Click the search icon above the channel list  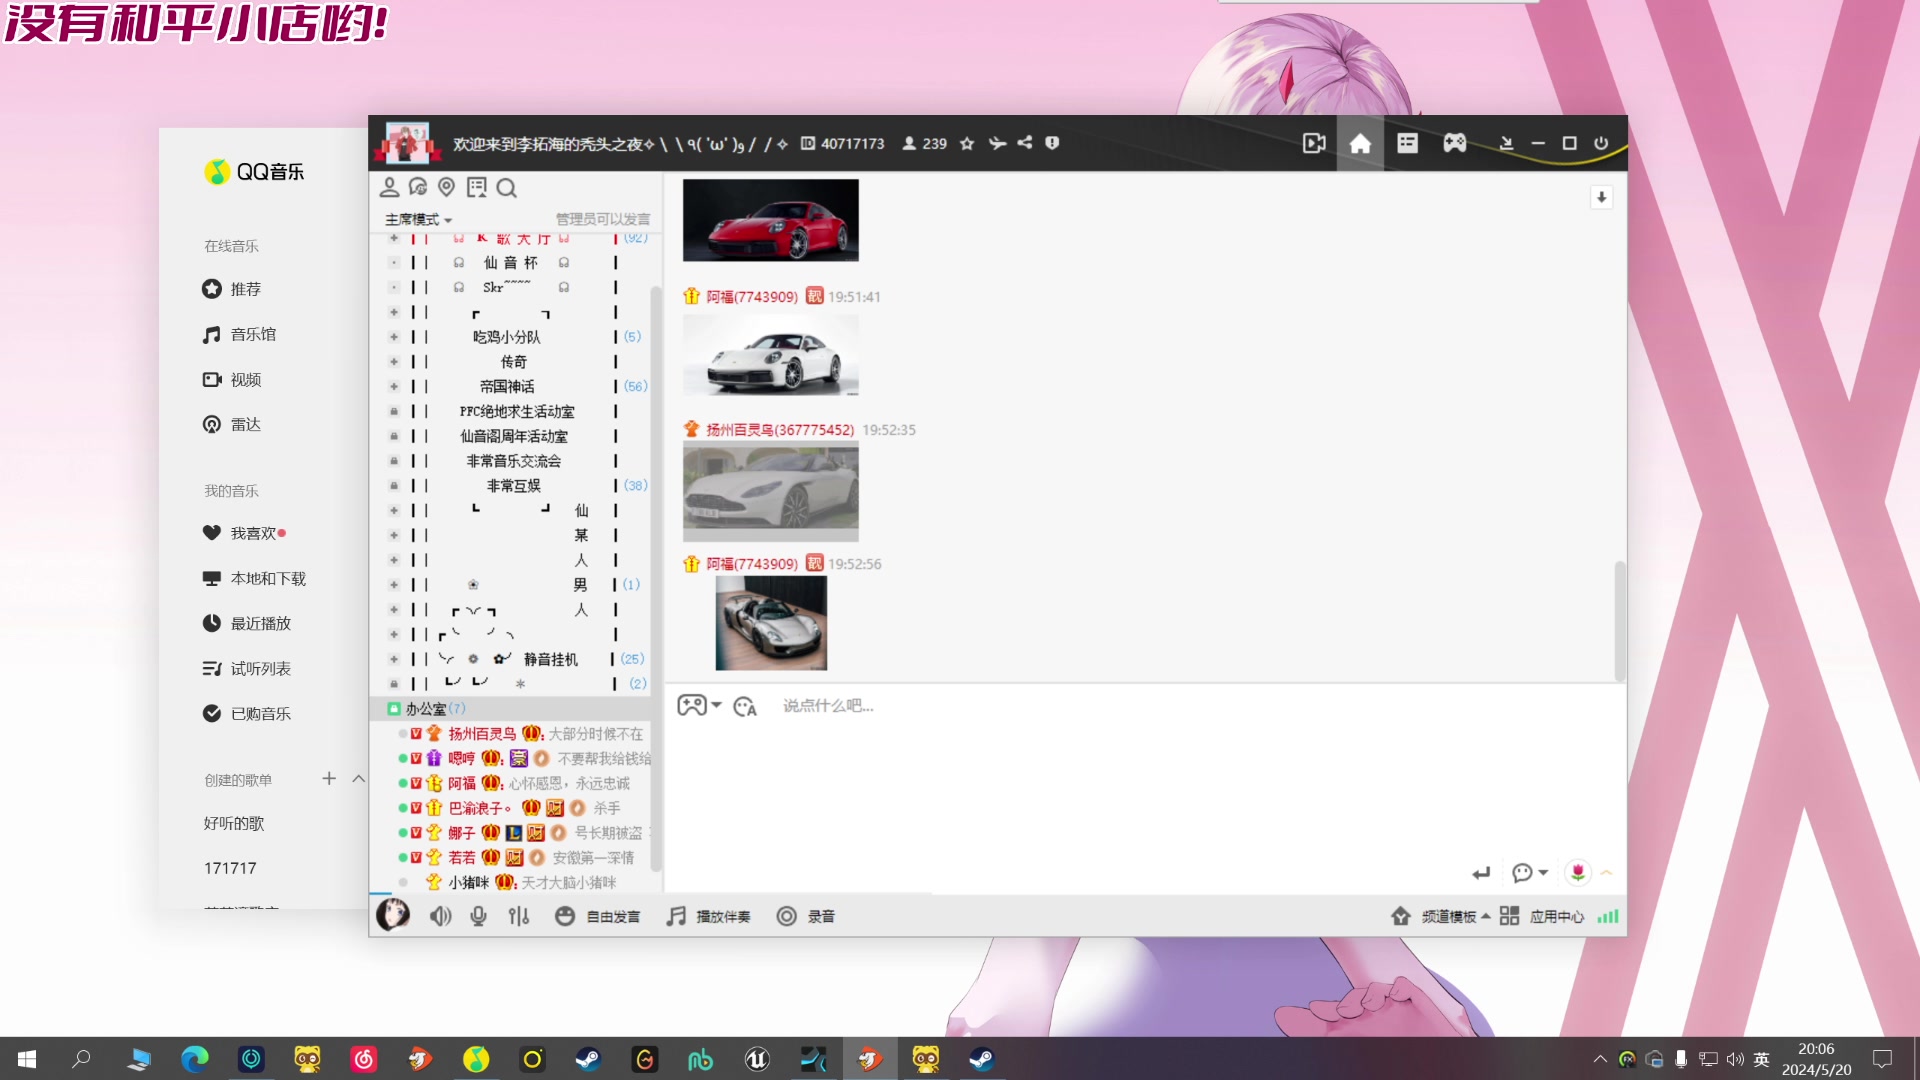(507, 188)
